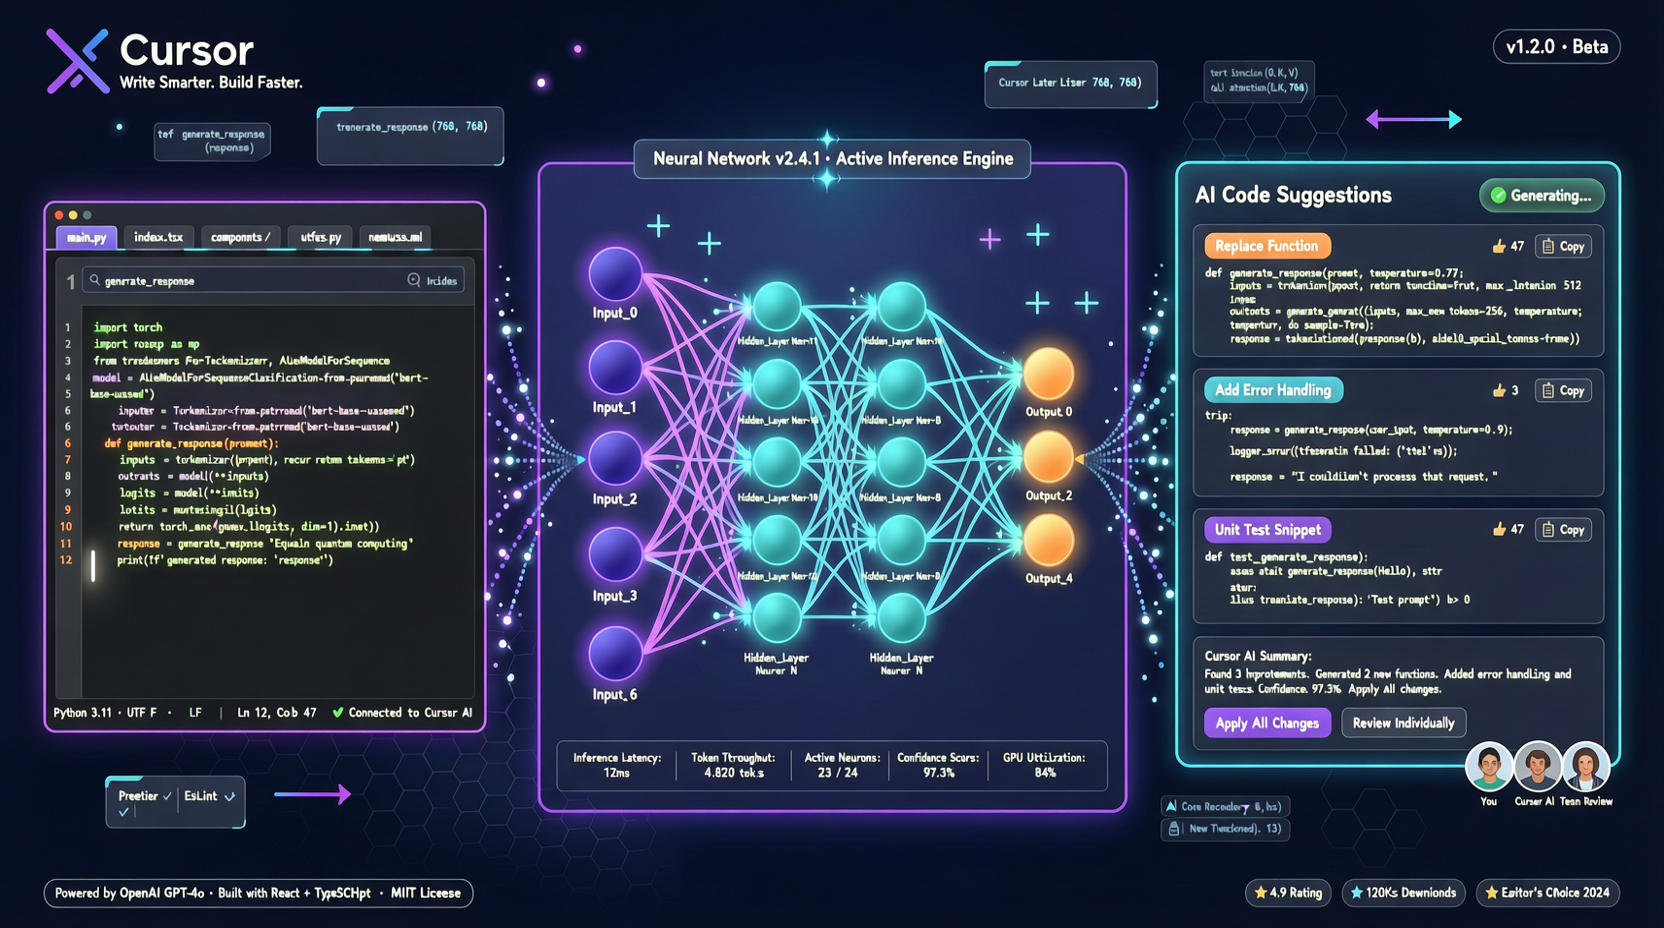Click the yellow dot in the editor title bar
This screenshot has width=1664, height=928.
click(x=73, y=215)
